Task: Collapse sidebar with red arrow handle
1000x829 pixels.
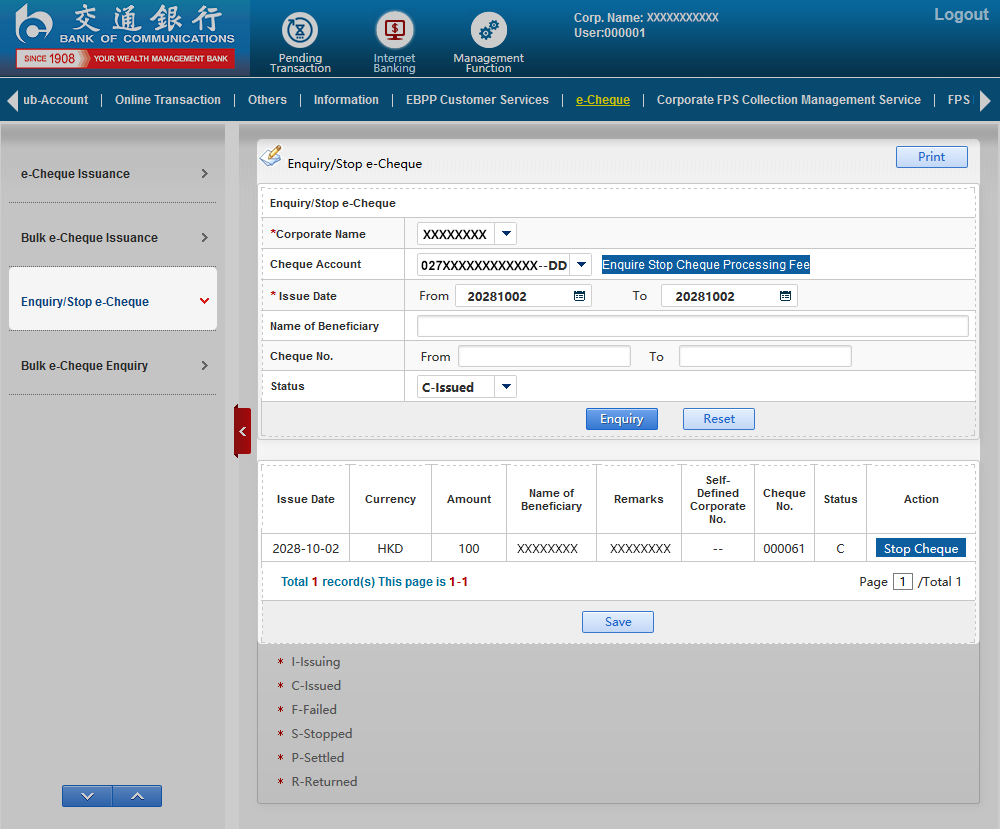Action: point(242,432)
